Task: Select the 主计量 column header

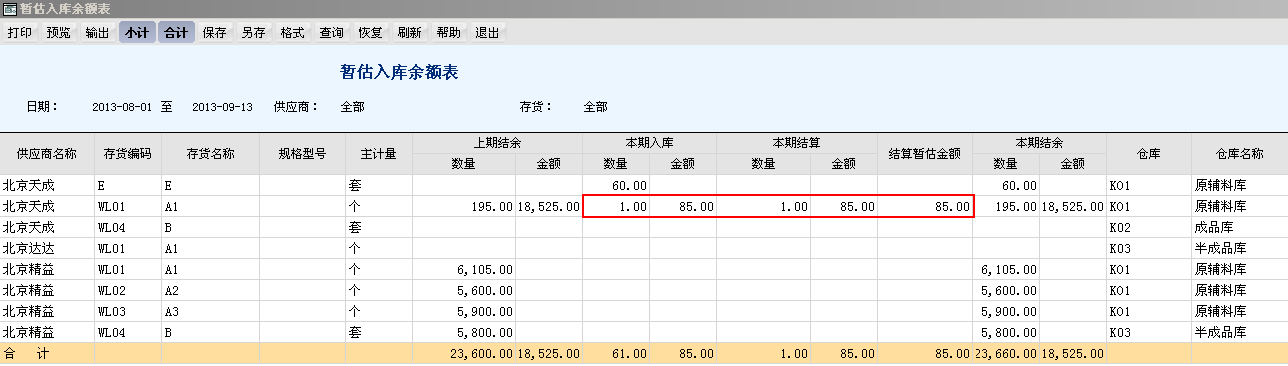Action: [379, 154]
